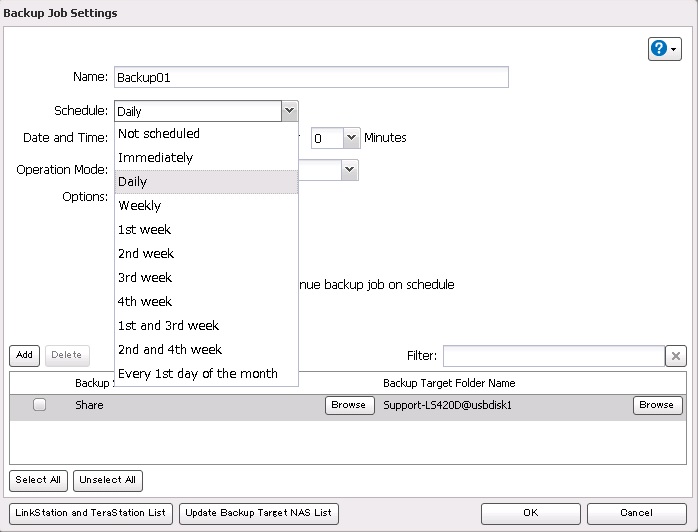The width and height of the screenshot is (698, 532).
Task: Choose 1st week schedule option
Action: (206, 230)
